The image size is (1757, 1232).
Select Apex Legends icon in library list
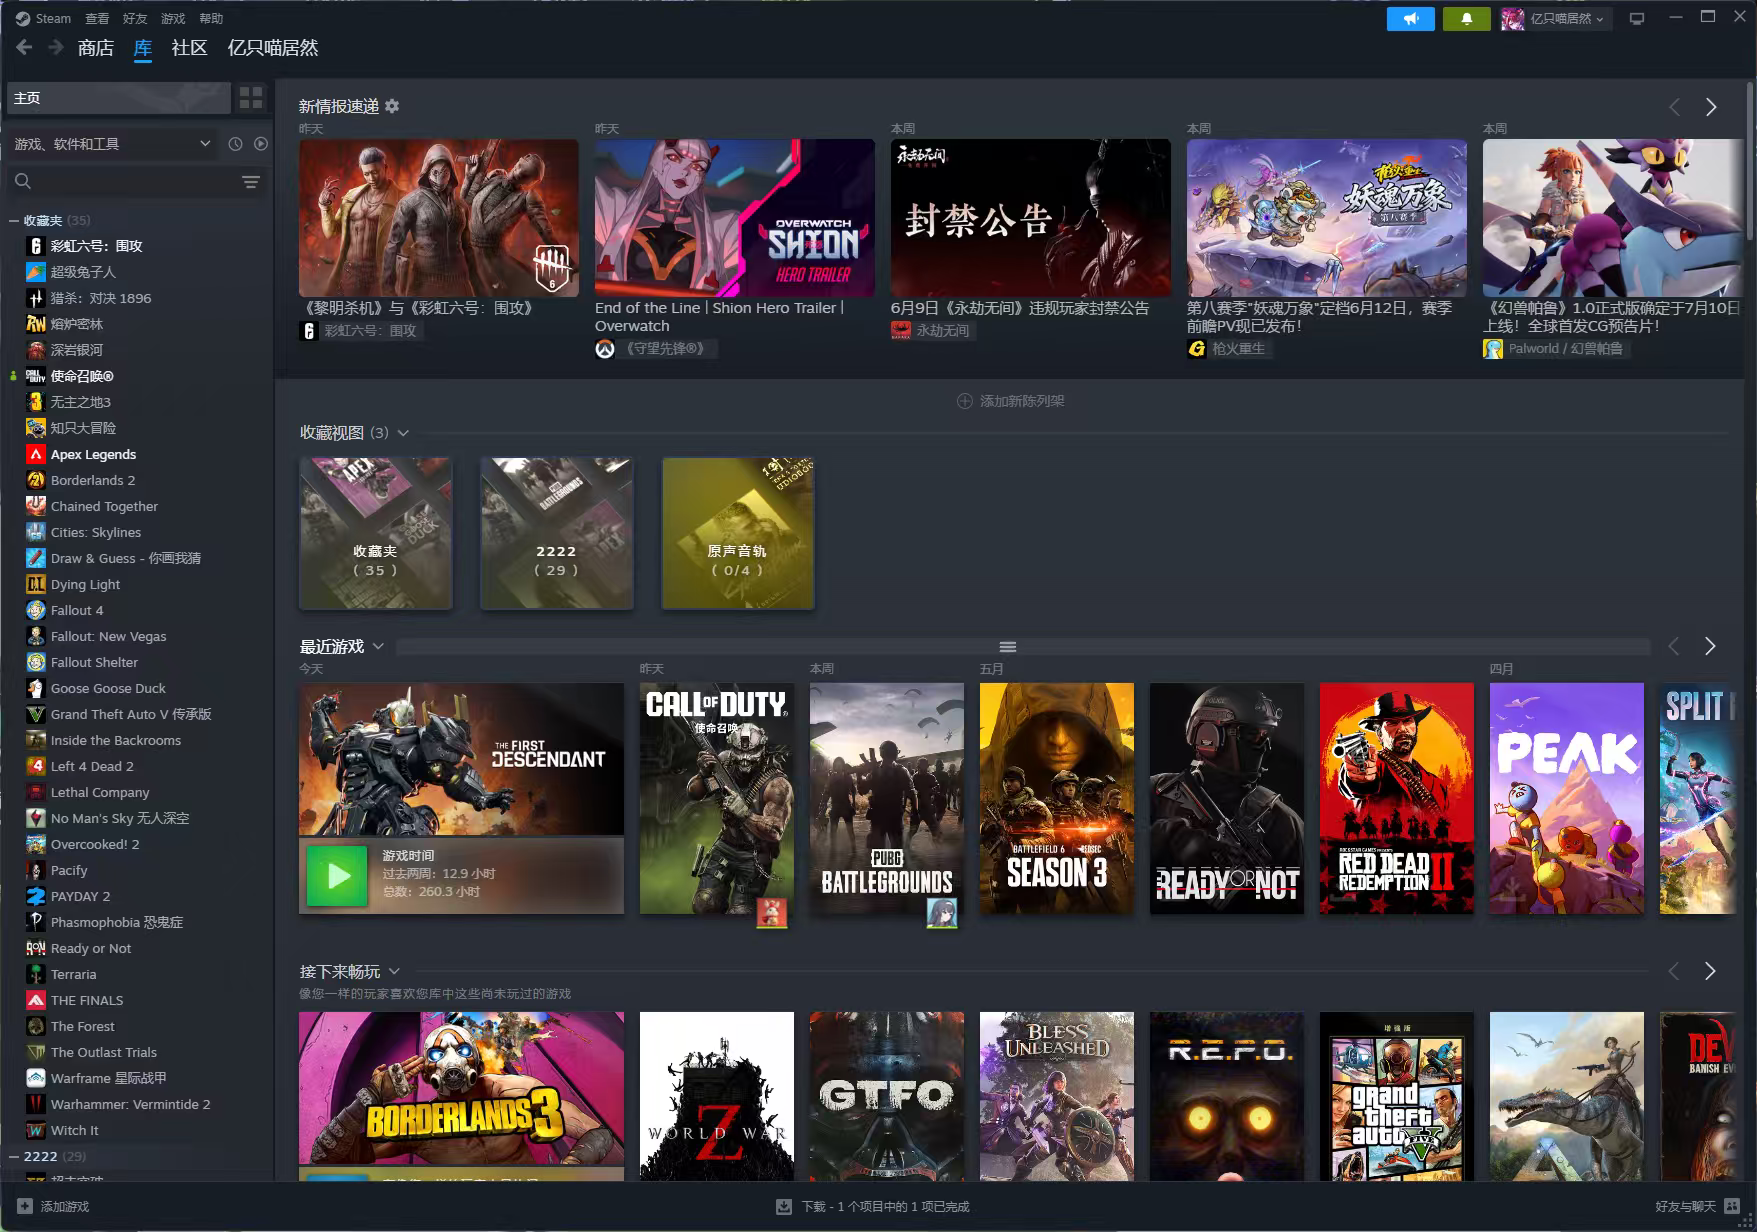(x=36, y=454)
